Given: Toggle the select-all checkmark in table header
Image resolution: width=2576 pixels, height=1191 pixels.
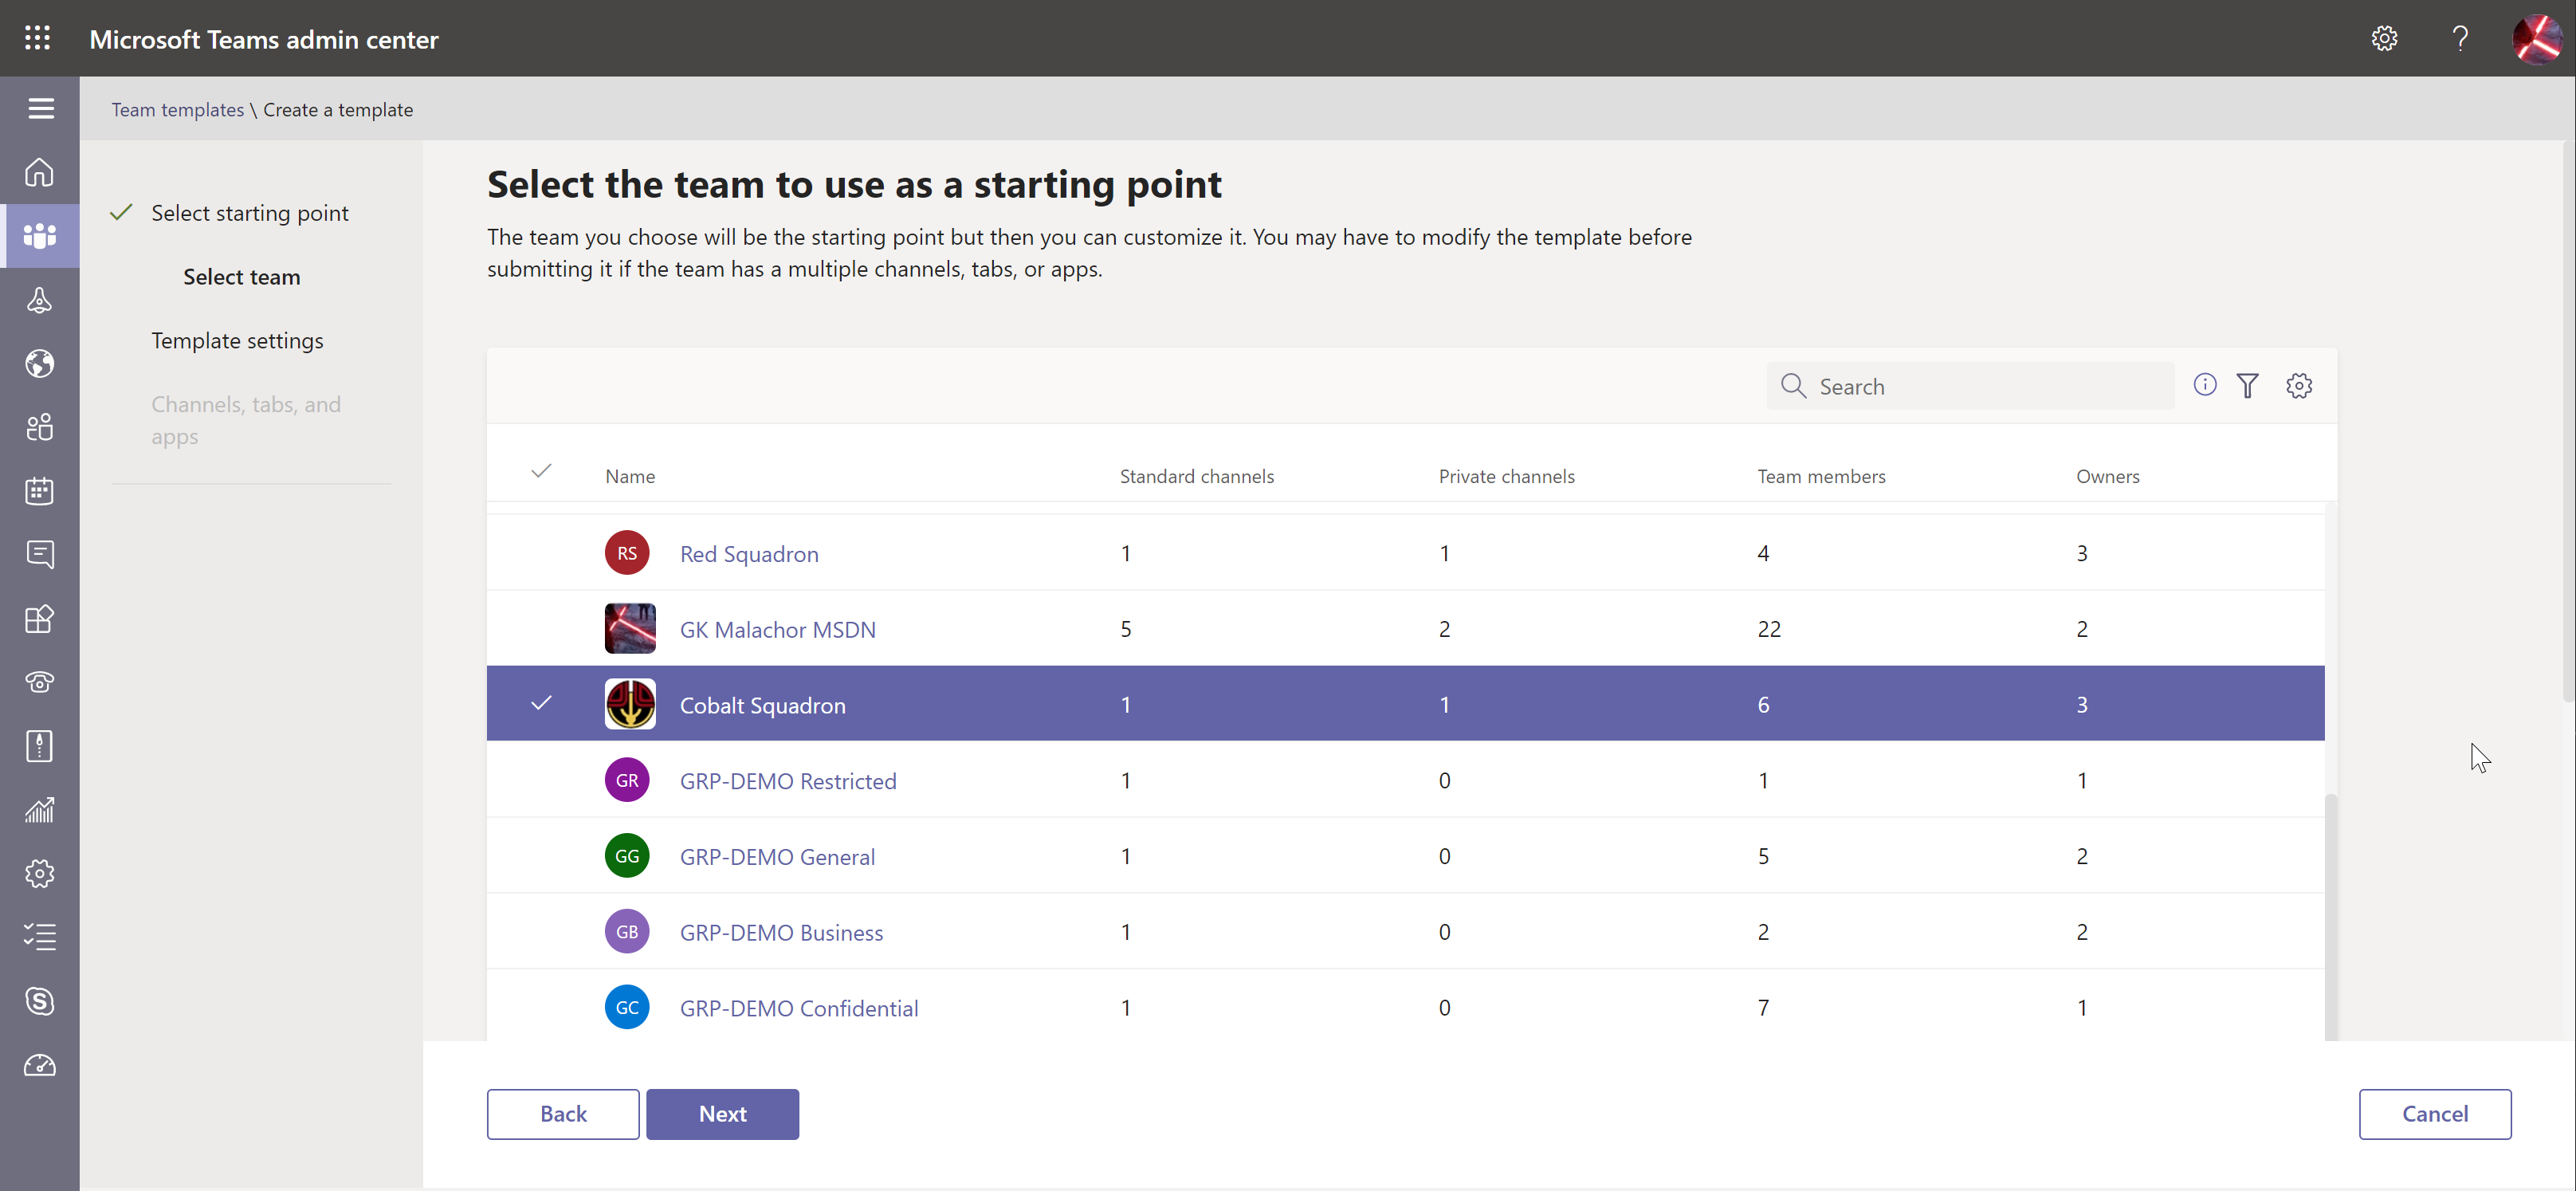Looking at the screenshot, I should coord(541,471).
